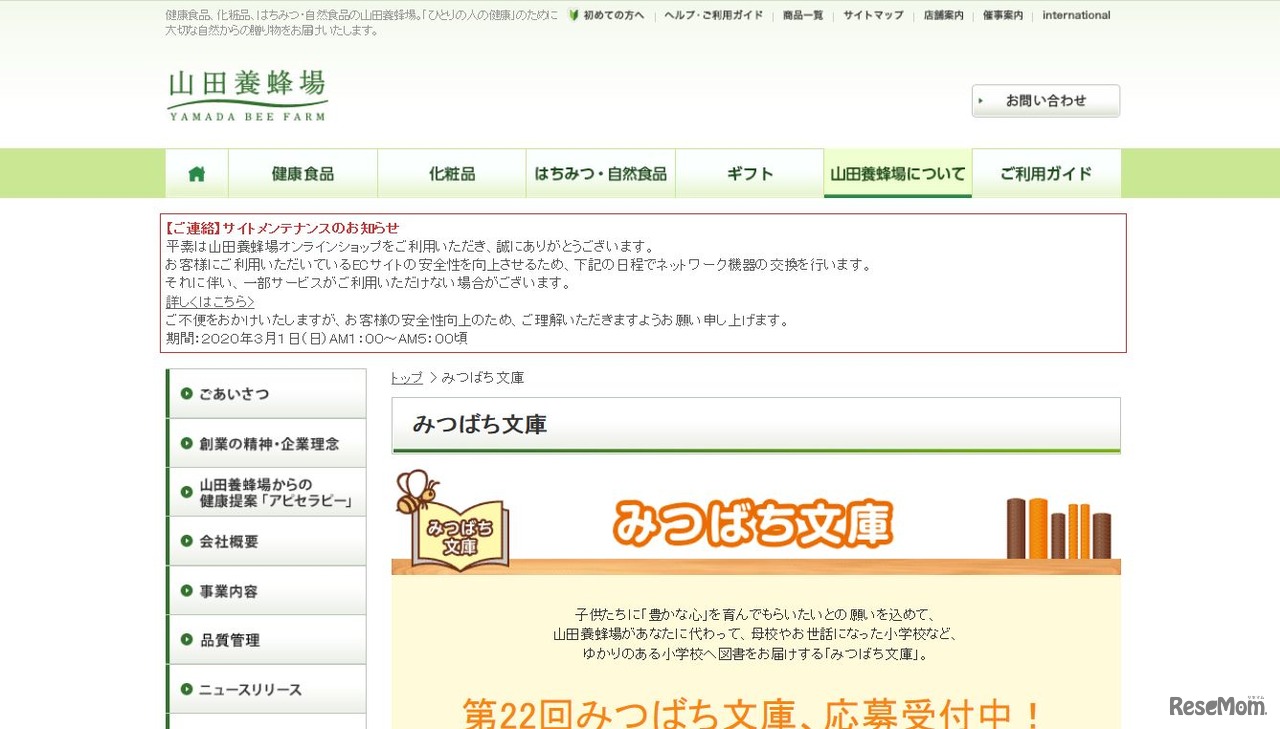Screen dimensions: 1280x729
Task: Click the bookshelf books illustration
Action: coord(1058,528)
